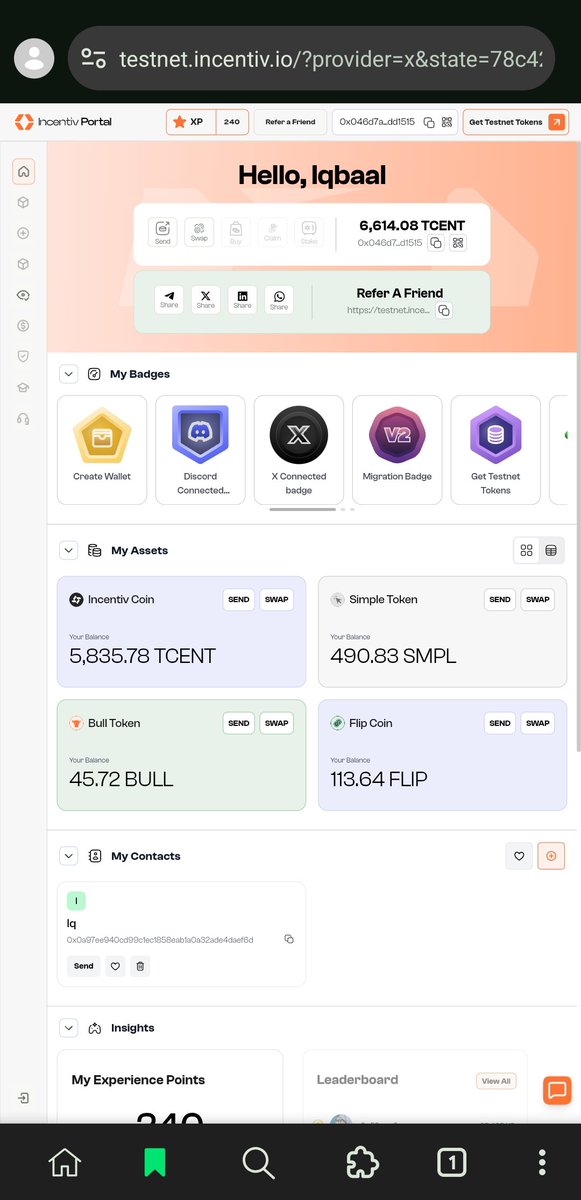Switch My Assets to grid view
The height and width of the screenshot is (1200, 581).
point(526,550)
